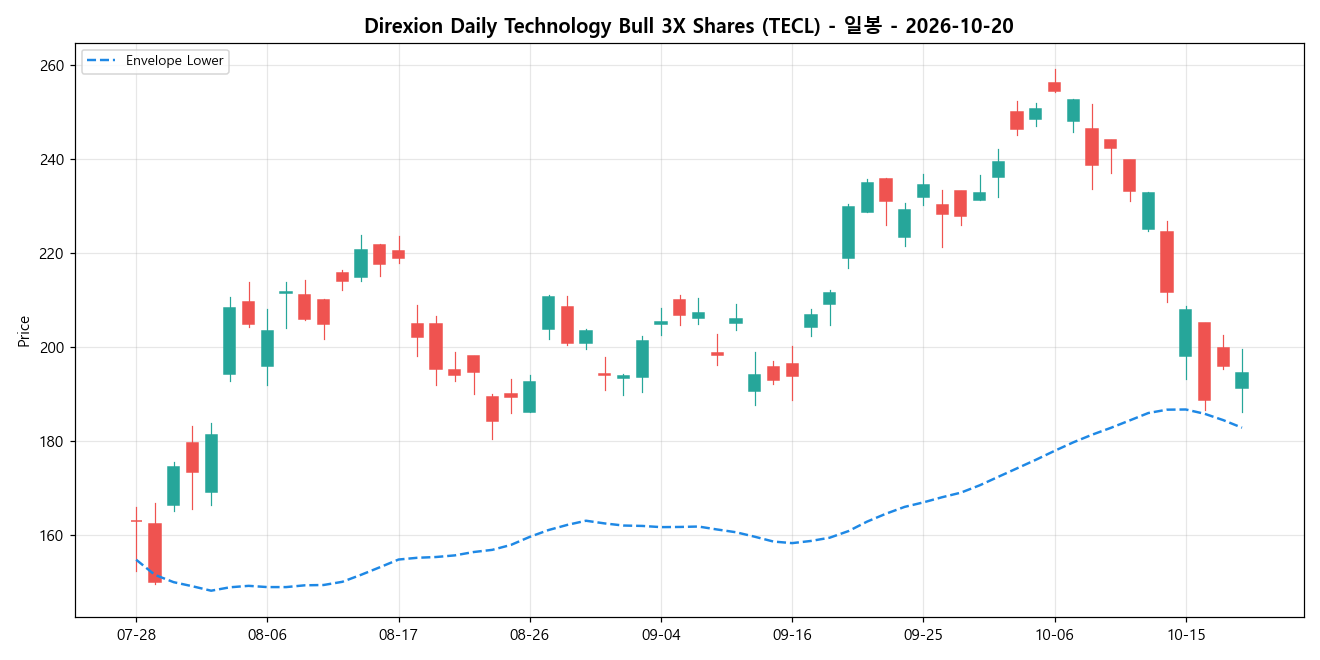Click the 09-16 date axis label
Image resolution: width=1320 pixels, height=660 pixels.
pos(792,635)
